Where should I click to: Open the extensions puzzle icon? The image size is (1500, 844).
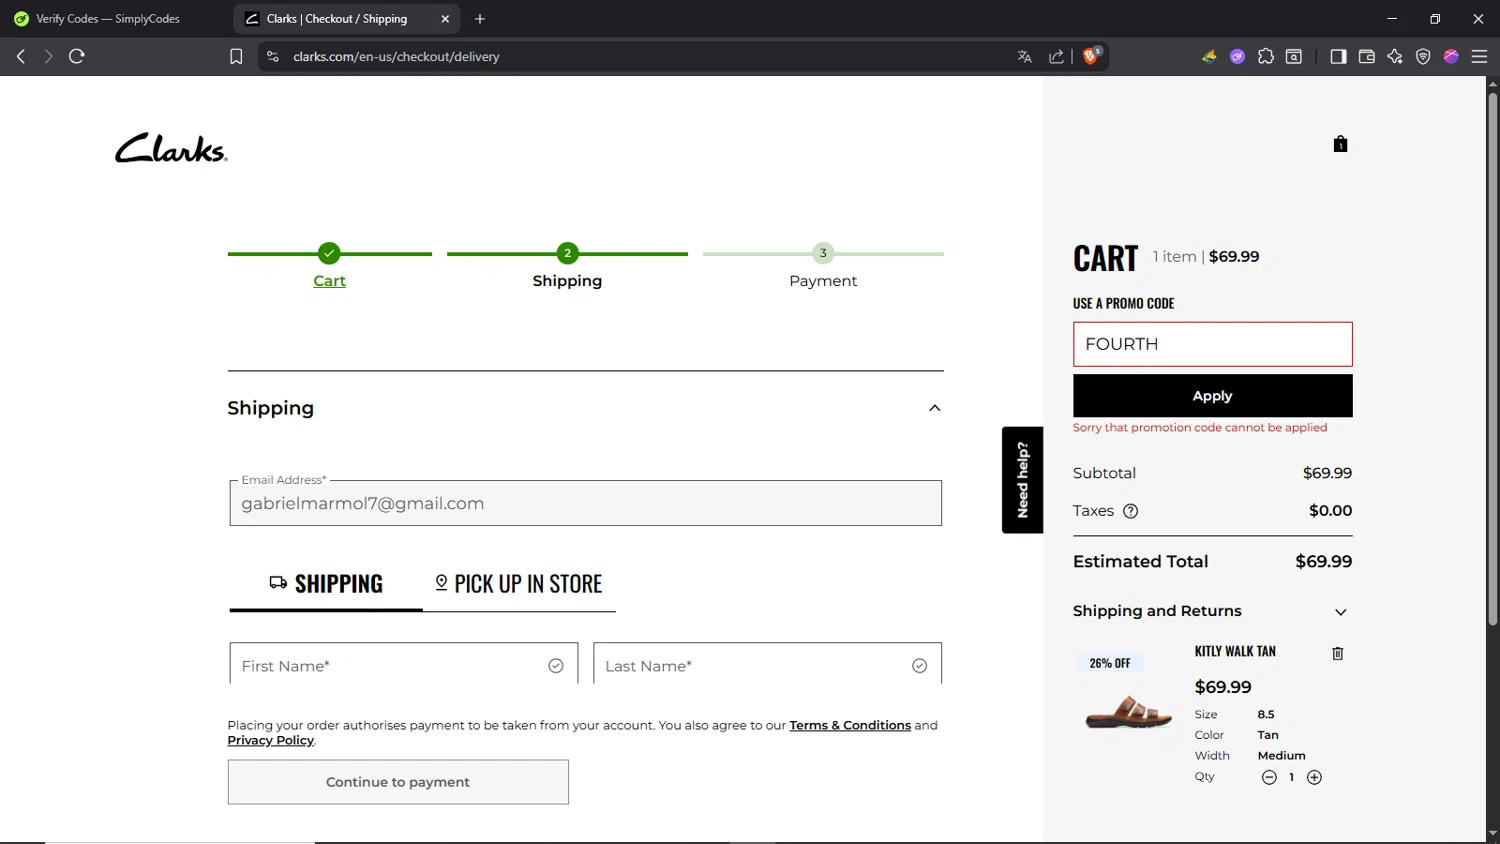pos(1266,57)
